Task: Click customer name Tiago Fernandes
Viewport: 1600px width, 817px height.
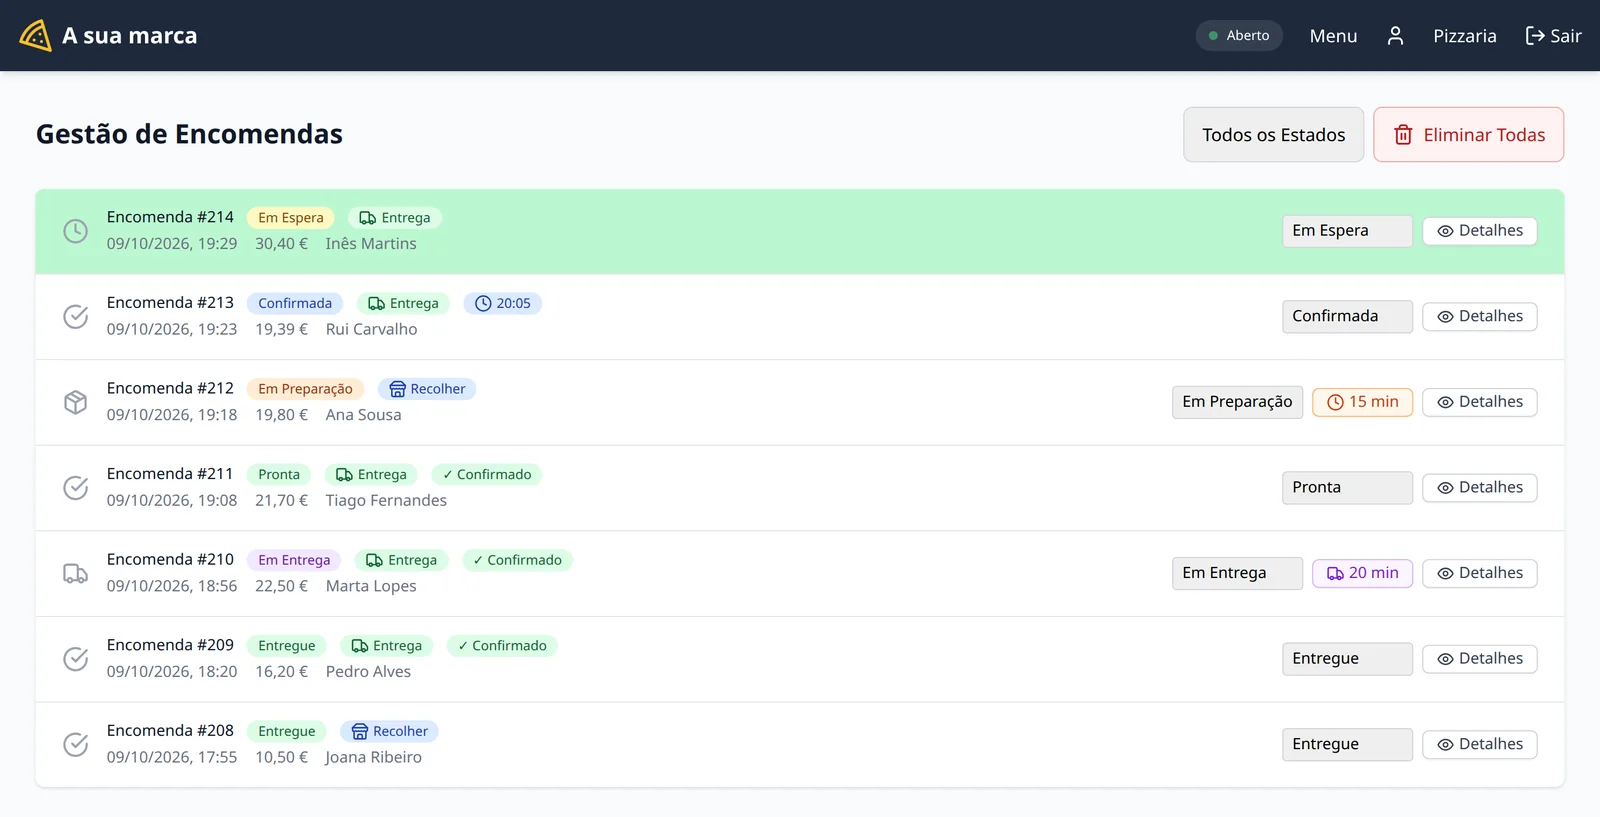Action: point(386,501)
